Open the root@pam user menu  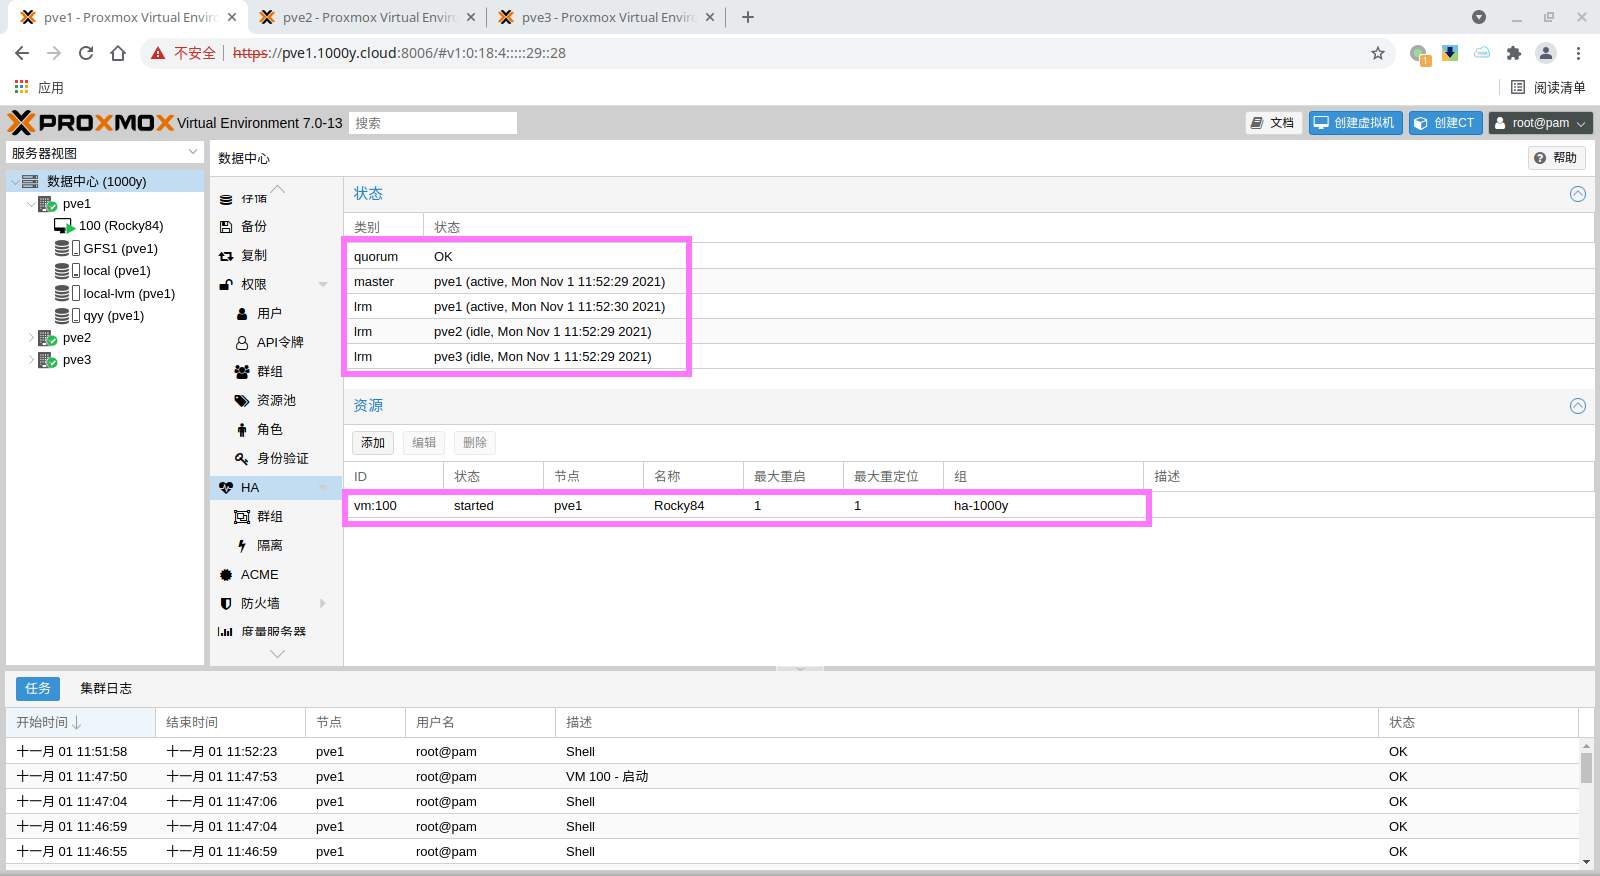tap(1540, 123)
